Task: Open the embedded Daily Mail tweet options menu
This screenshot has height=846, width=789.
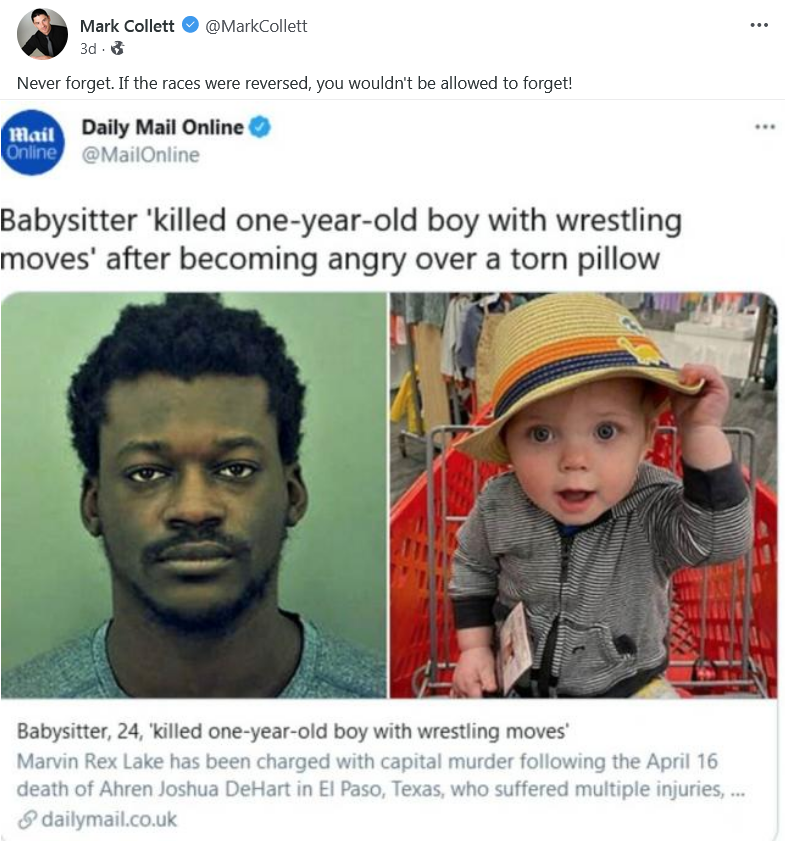Action: pos(765,127)
